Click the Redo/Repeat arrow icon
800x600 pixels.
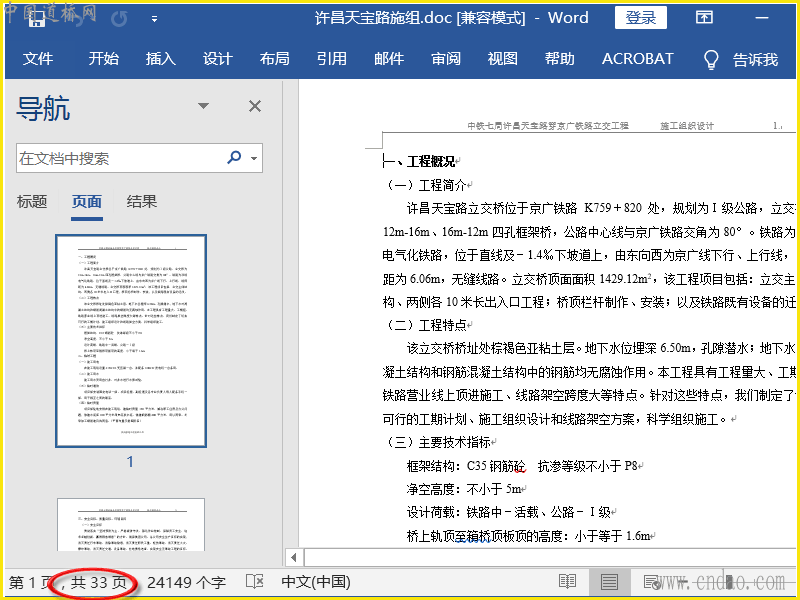(119, 19)
